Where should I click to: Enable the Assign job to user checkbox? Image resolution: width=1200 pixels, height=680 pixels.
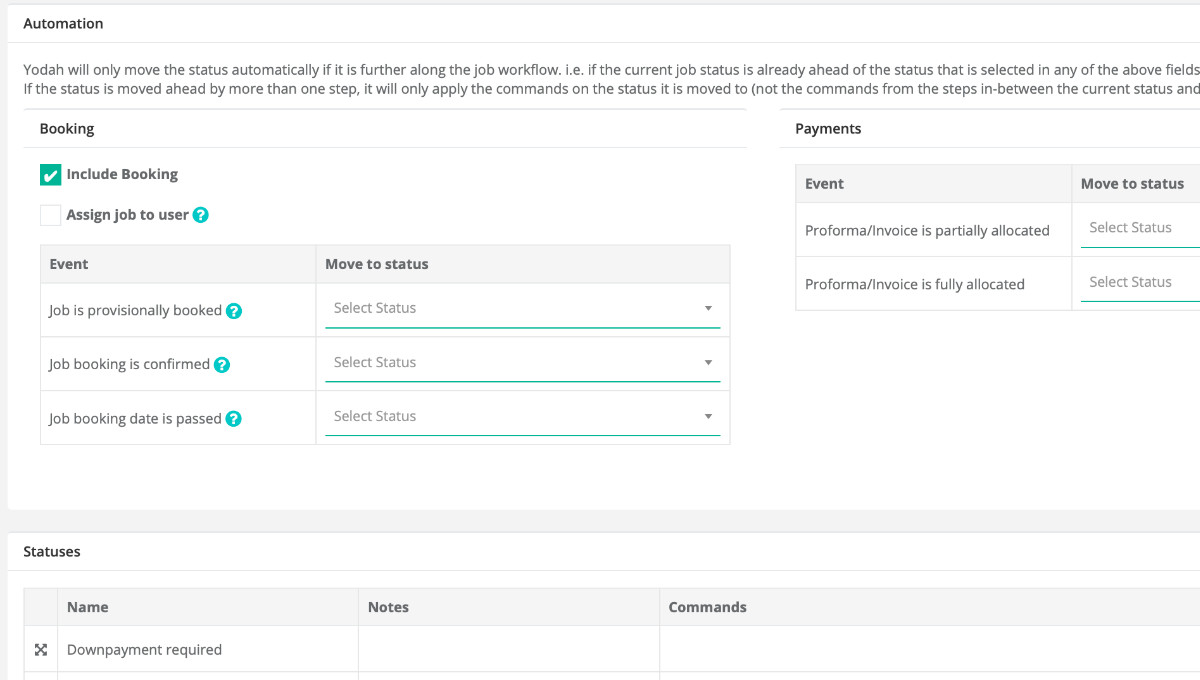click(51, 215)
